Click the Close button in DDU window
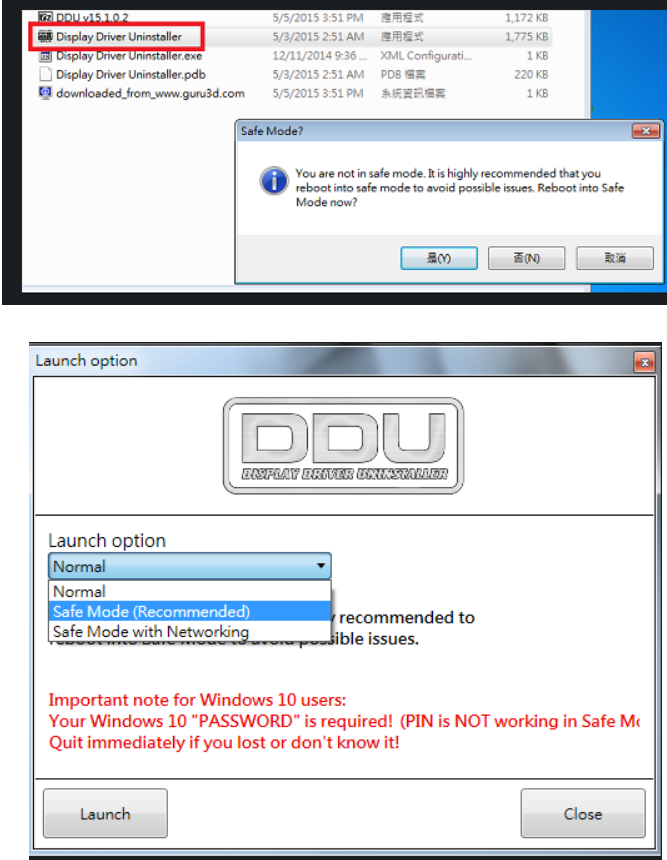 583,813
